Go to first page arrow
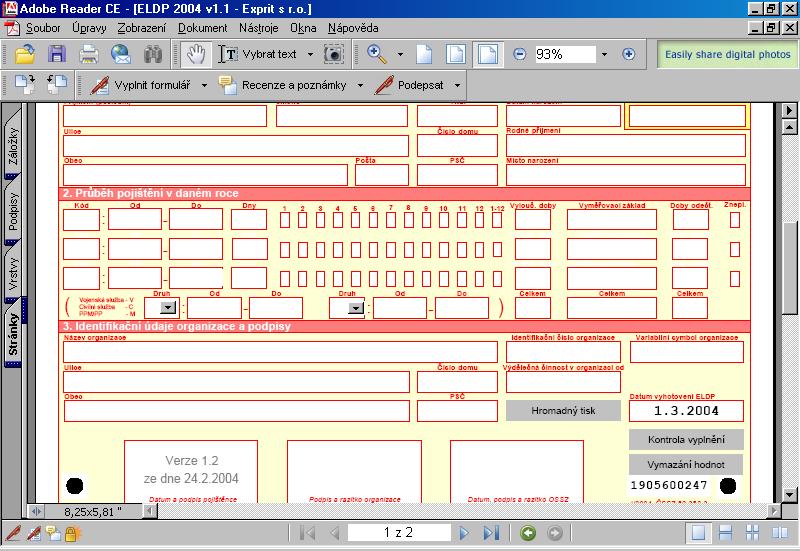This screenshot has width=800, height=551. point(307,533)
